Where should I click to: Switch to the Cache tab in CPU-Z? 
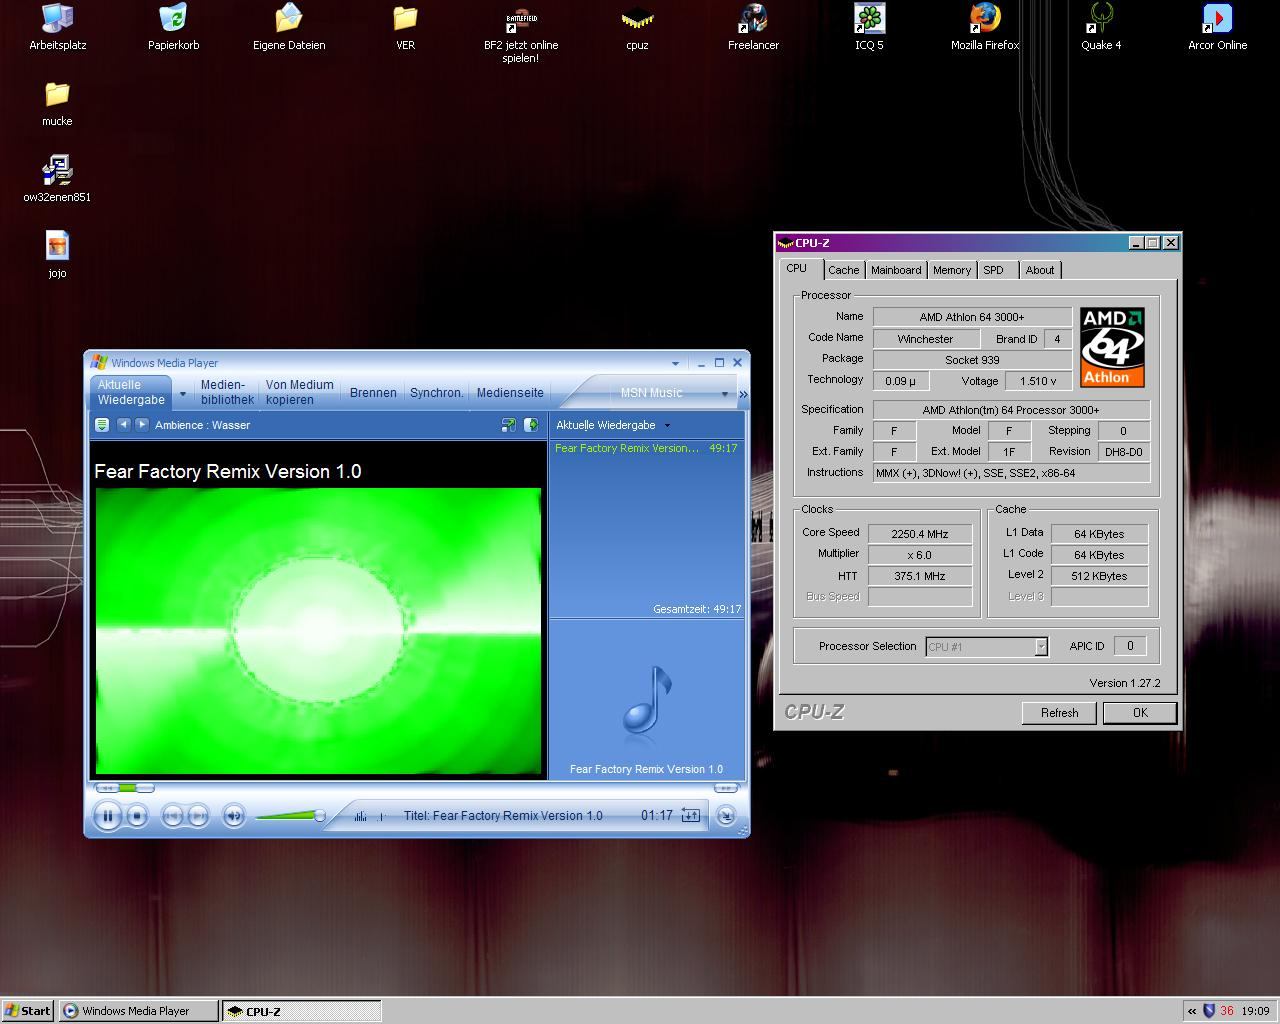843,270
